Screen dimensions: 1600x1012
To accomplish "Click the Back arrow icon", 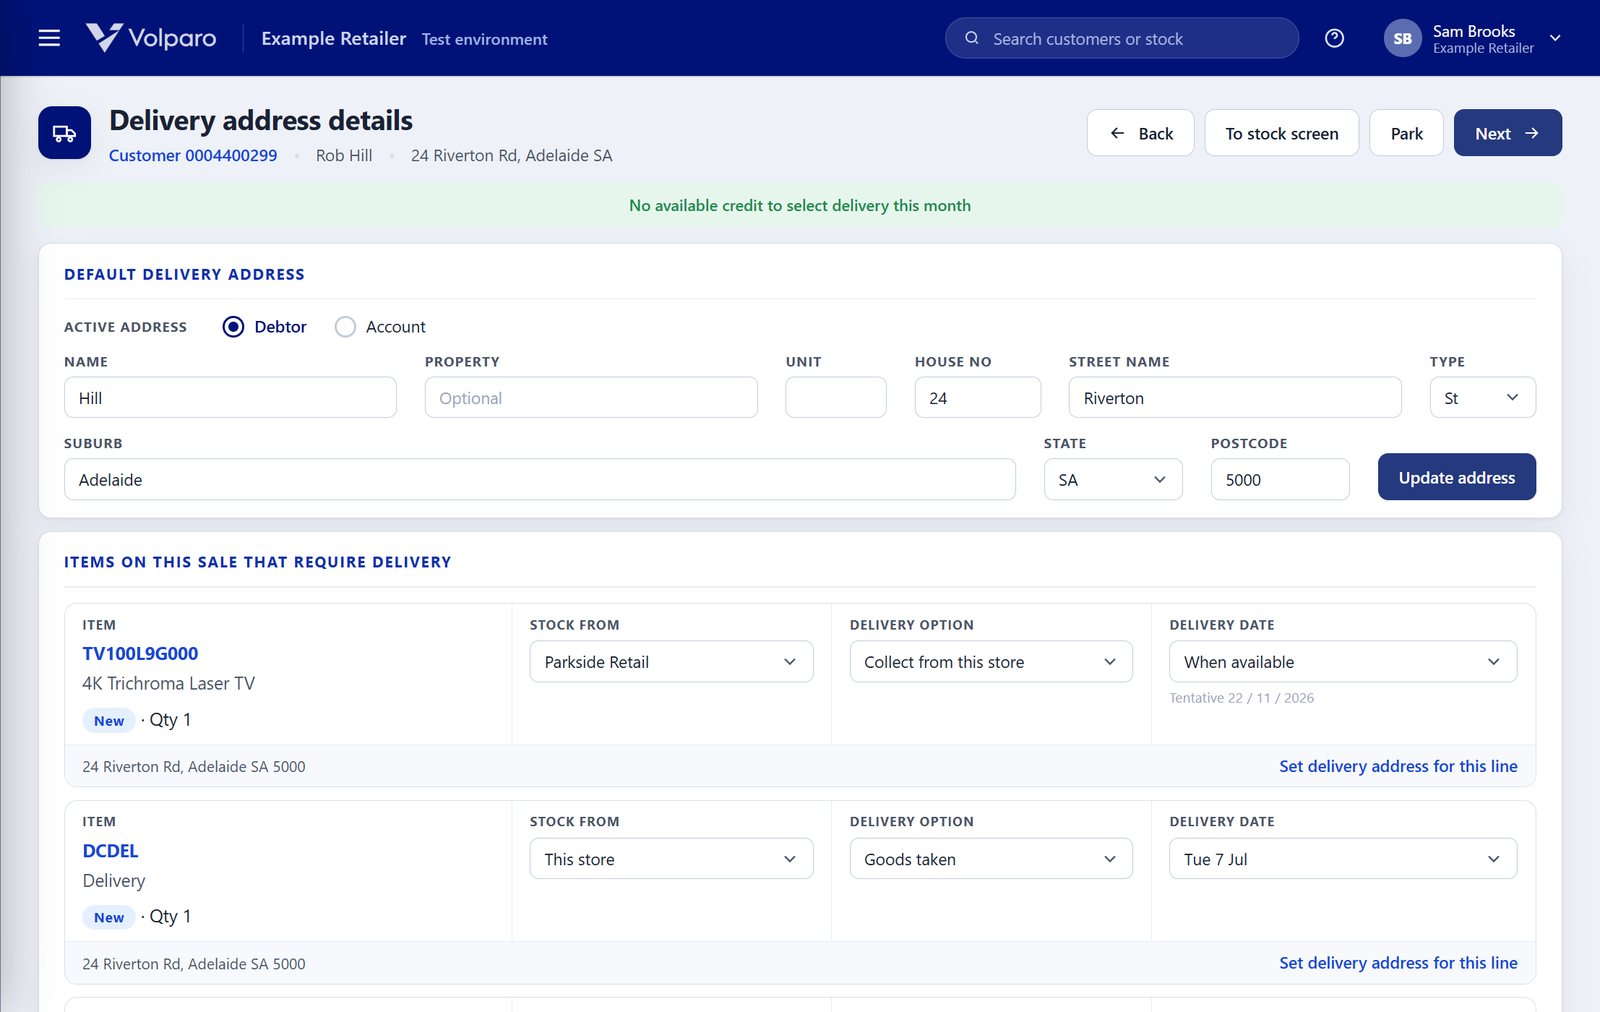I will coord(1117,133).
